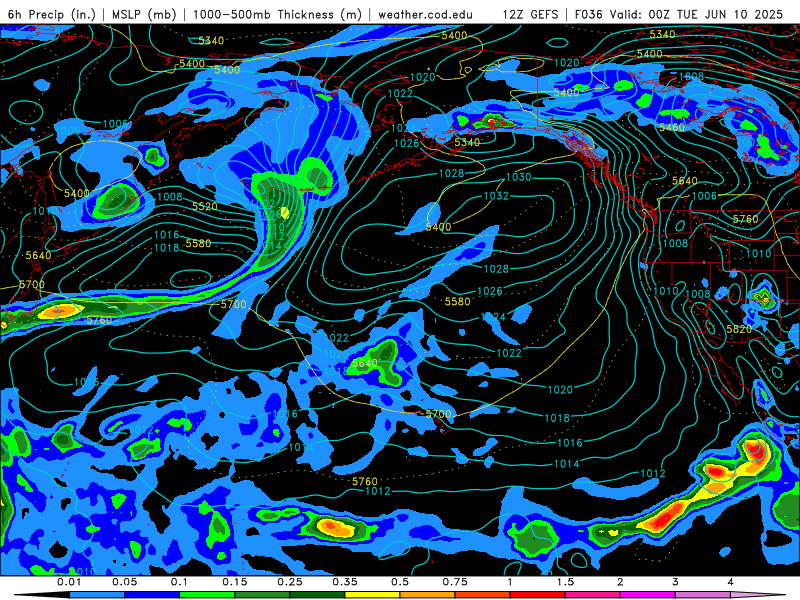This screenshot has width=800, height=600.
Task: Select the 1030 isobar label
Action: (518, 177)
